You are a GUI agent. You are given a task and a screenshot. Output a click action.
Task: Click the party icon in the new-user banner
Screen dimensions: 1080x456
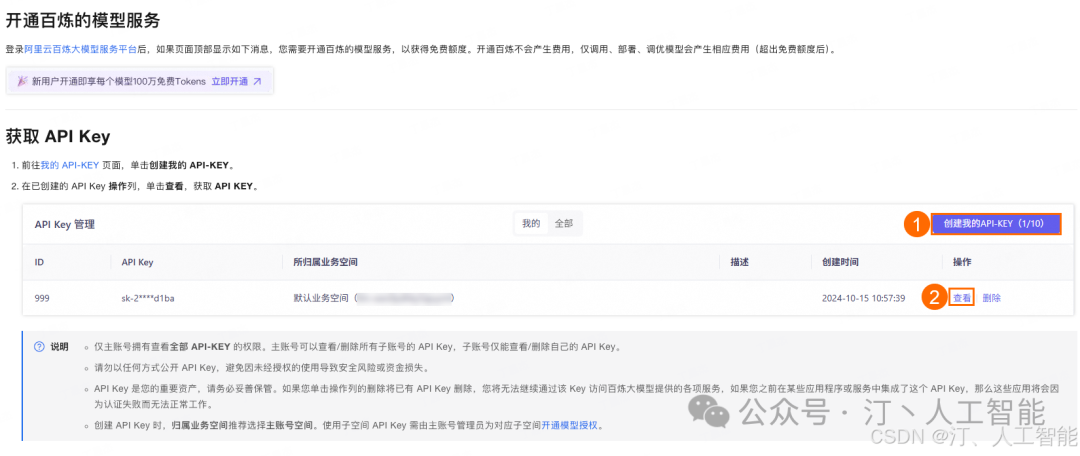click(22, 81)
